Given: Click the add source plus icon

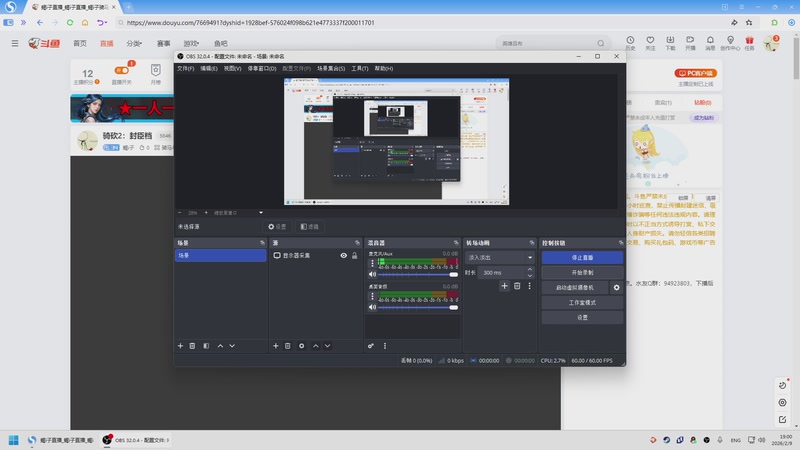Looking at the screenshot, I should tap(276, 346).
